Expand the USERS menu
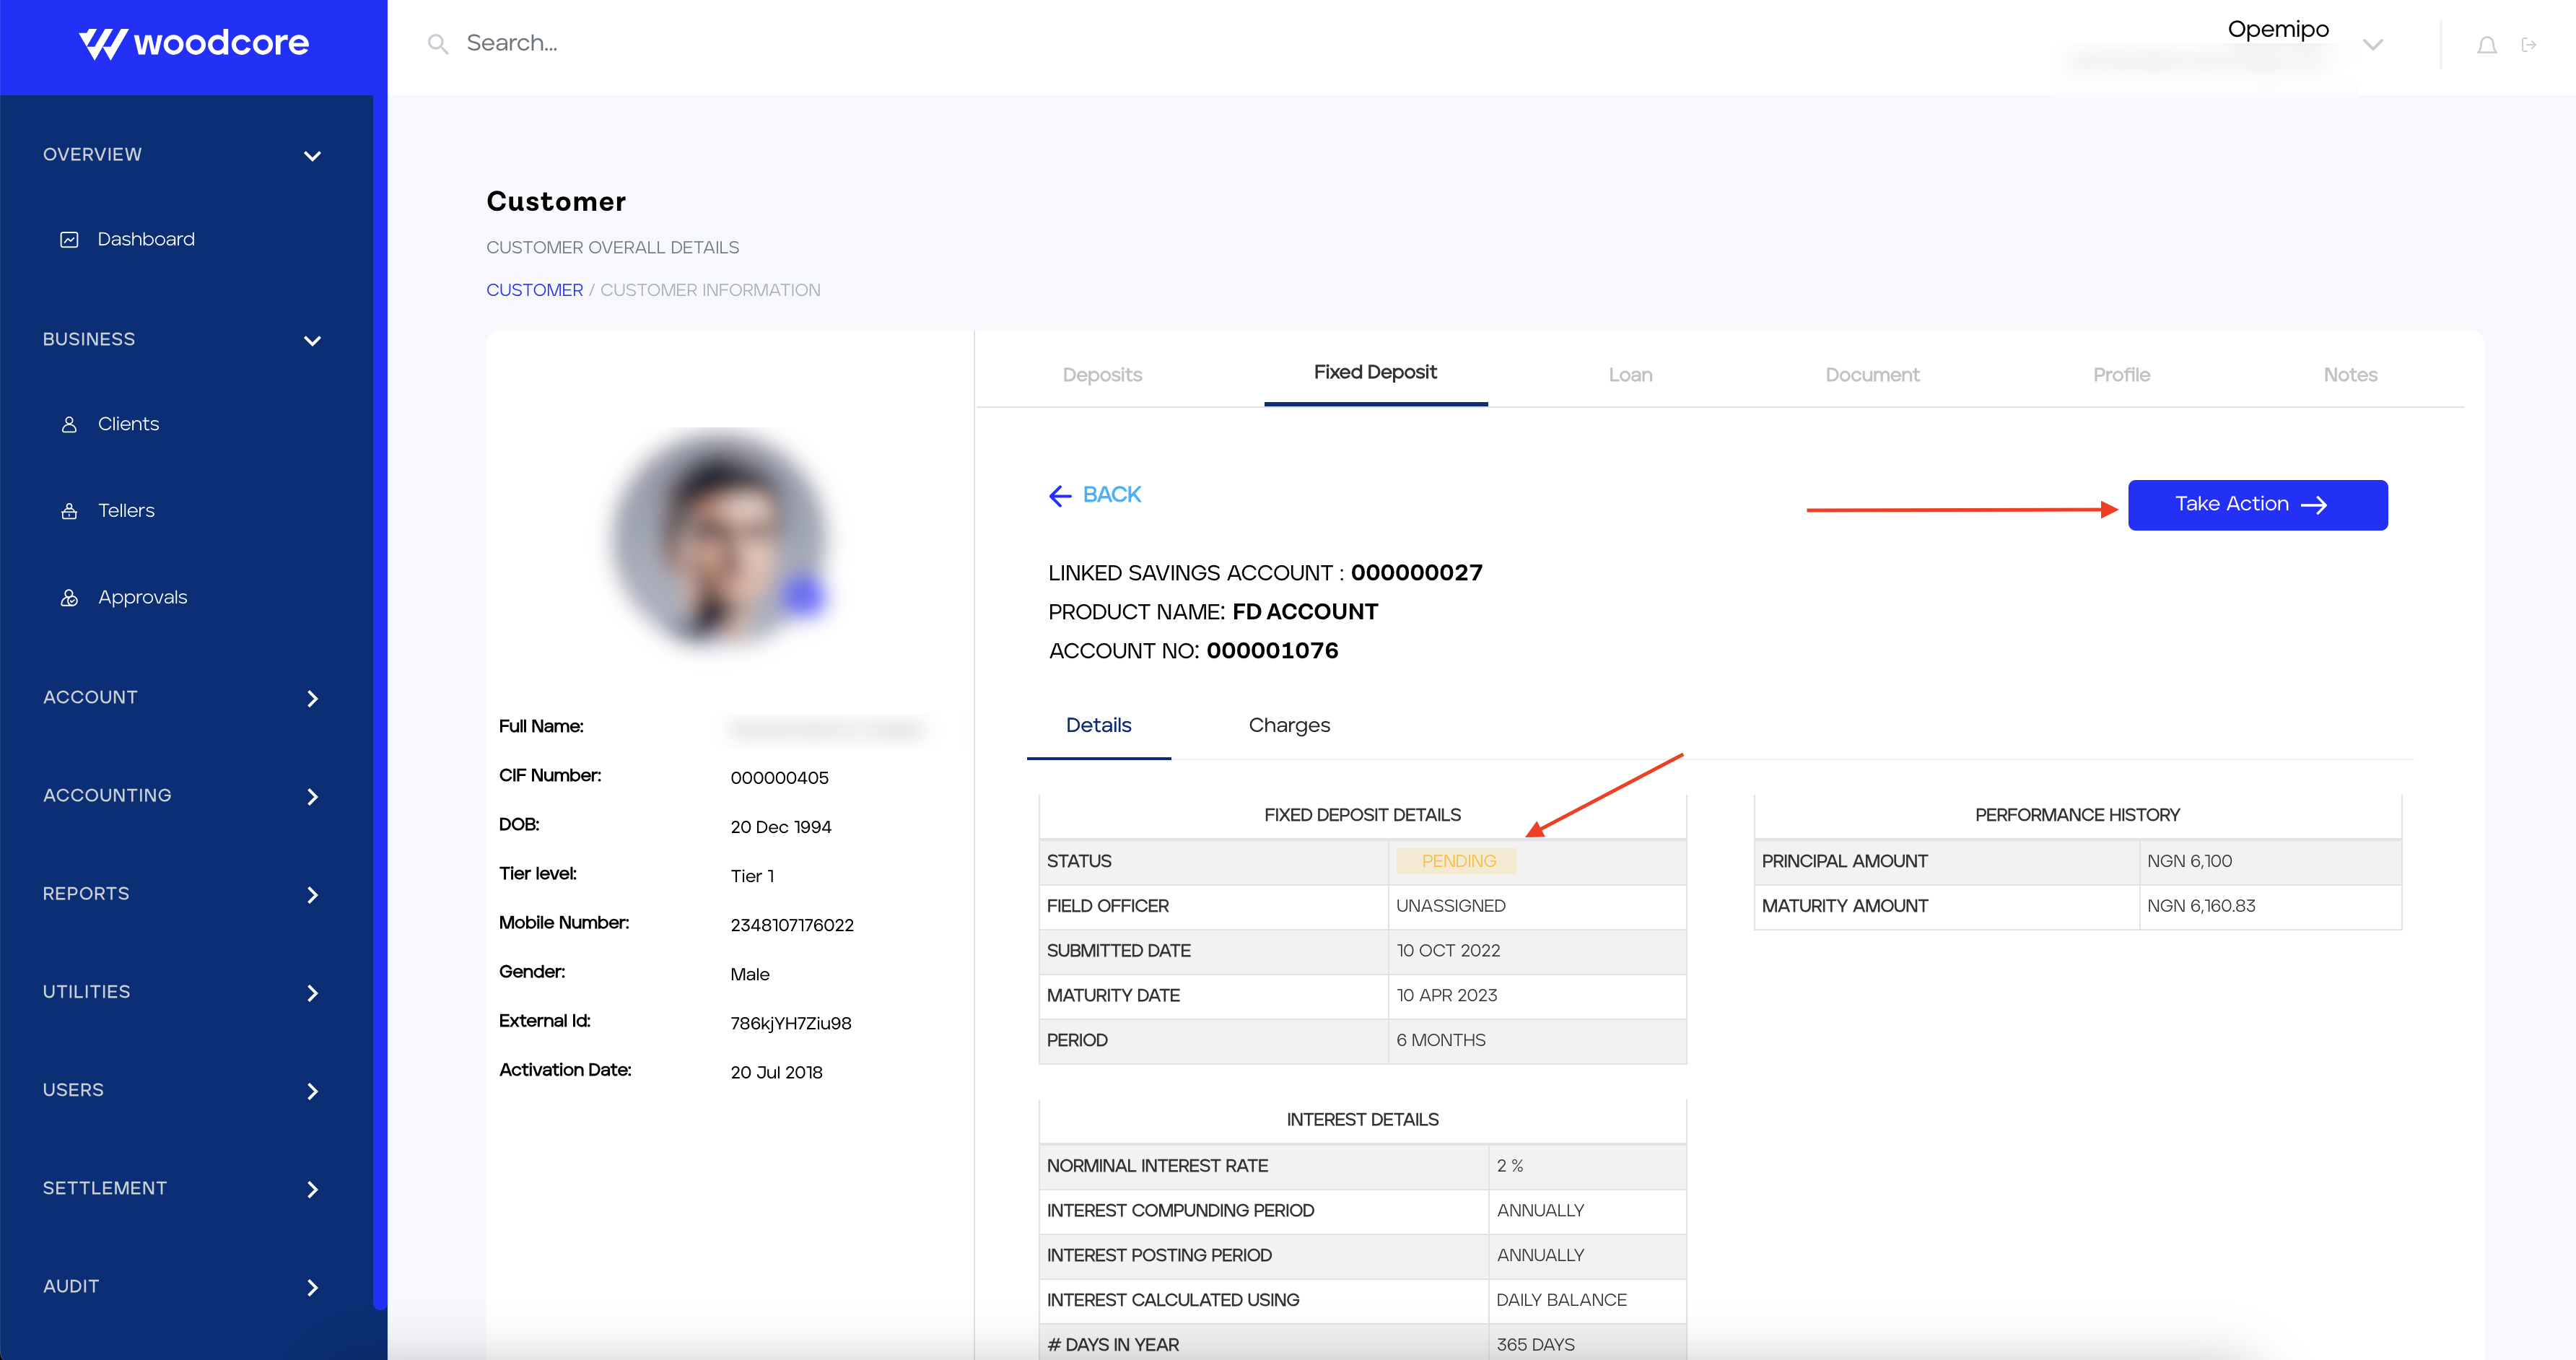 [x=312, y=1090]
